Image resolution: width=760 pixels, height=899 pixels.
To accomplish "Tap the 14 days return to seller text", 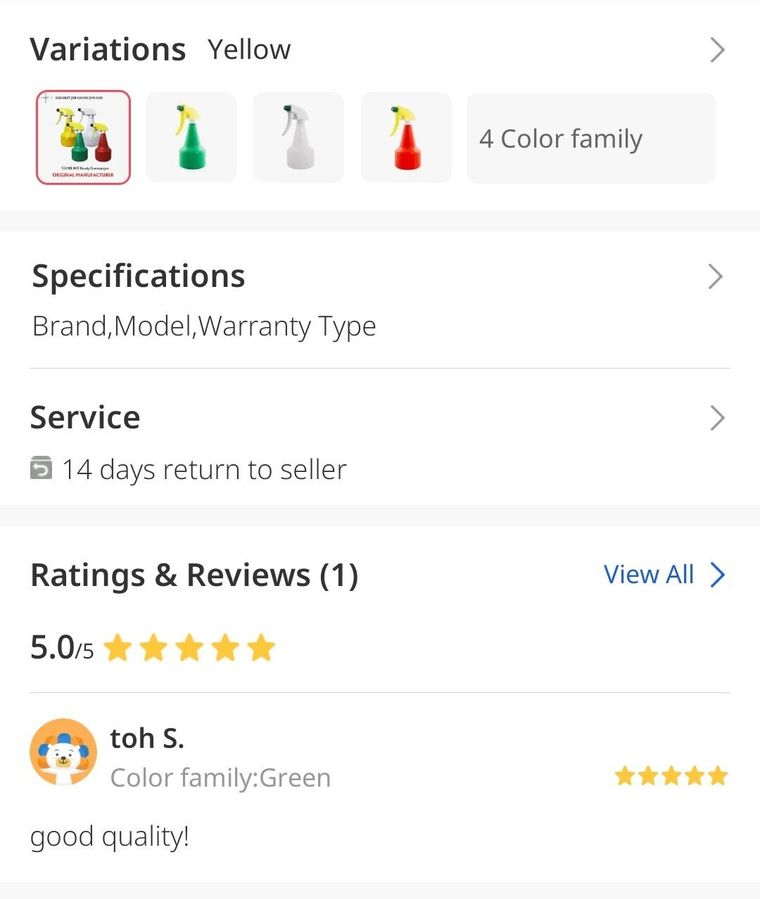I will 204,469.
